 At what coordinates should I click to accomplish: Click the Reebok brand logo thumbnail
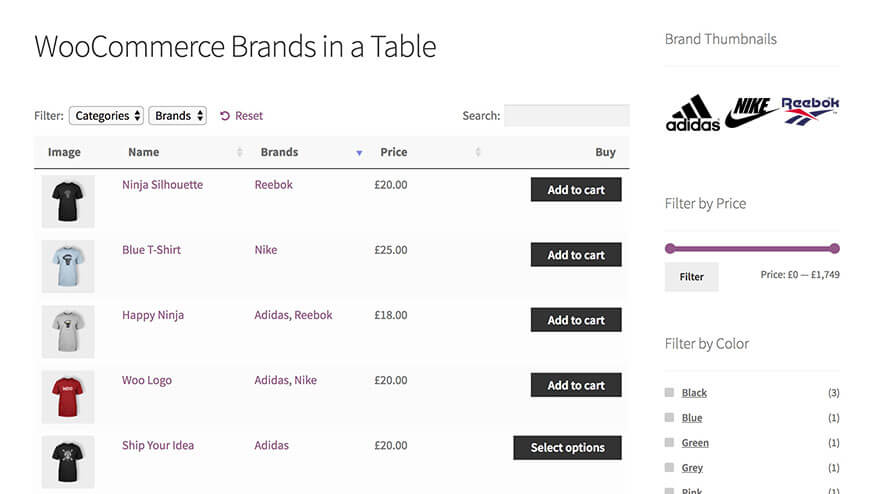[x=810, y=110]
